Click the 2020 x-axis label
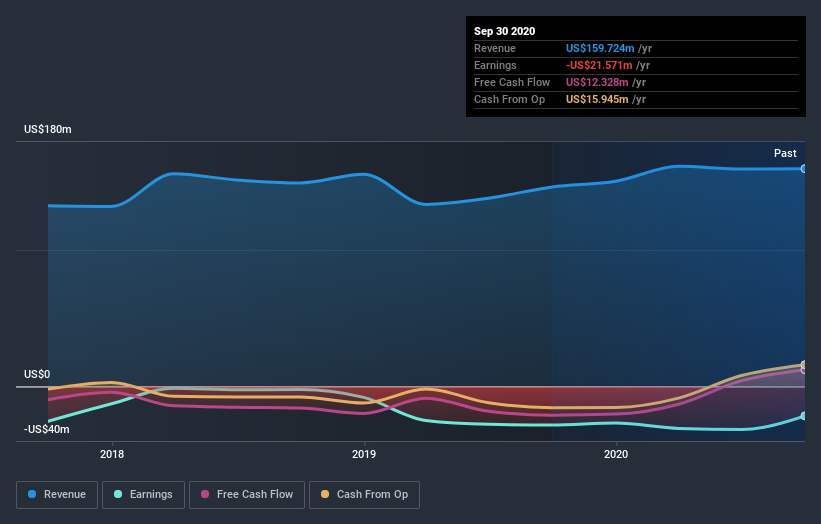821x524 pixels. click(616, 454)
